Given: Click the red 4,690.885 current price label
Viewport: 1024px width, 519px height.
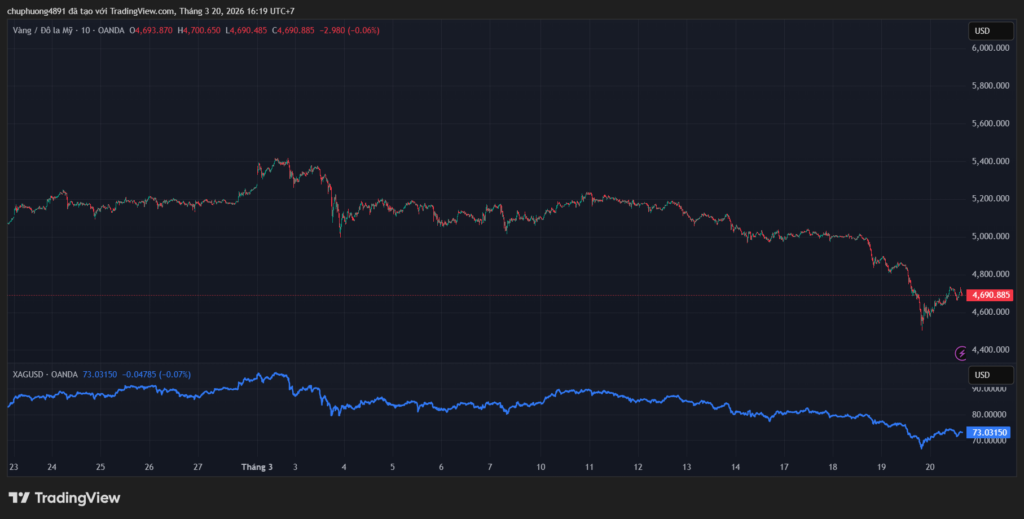Looking at the screenshot, I should point(990,295).
